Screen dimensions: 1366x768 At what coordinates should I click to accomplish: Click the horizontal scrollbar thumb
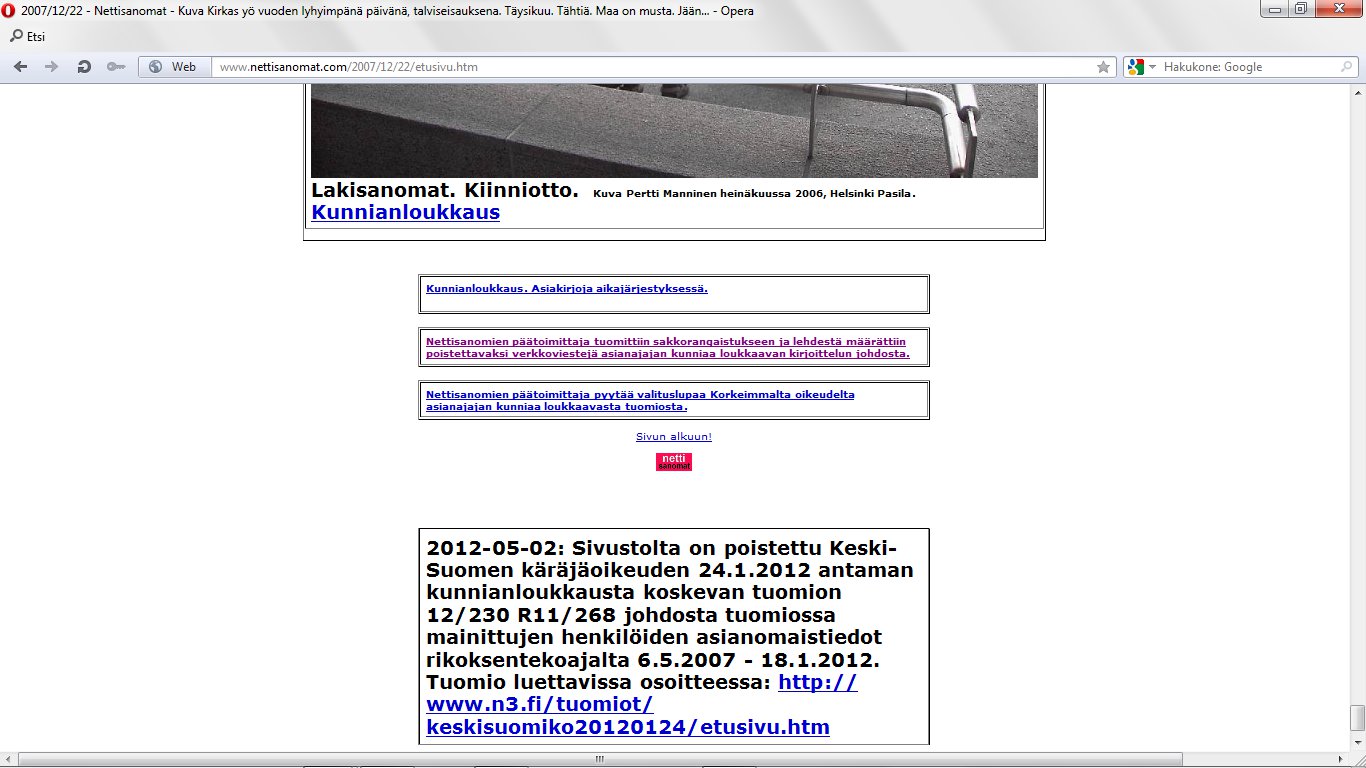[598, 759]
